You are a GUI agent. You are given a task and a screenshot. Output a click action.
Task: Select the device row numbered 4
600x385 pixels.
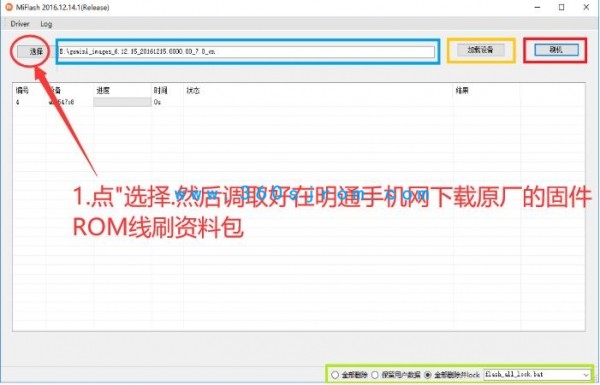tap(298, 102)
